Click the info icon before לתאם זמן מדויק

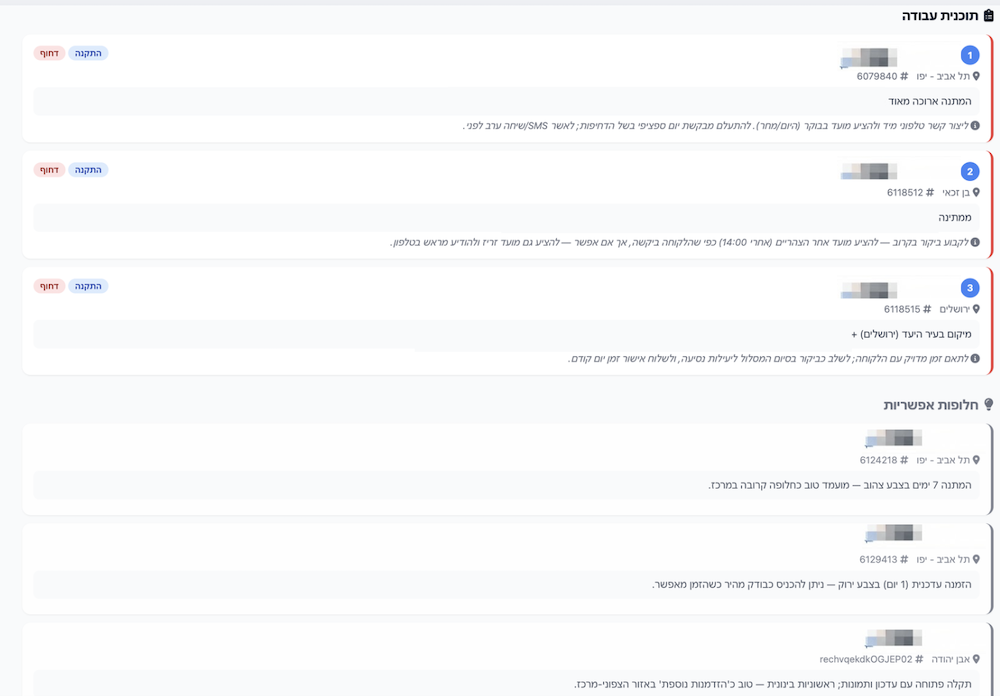pyautogui.click(x=975, y=358)
